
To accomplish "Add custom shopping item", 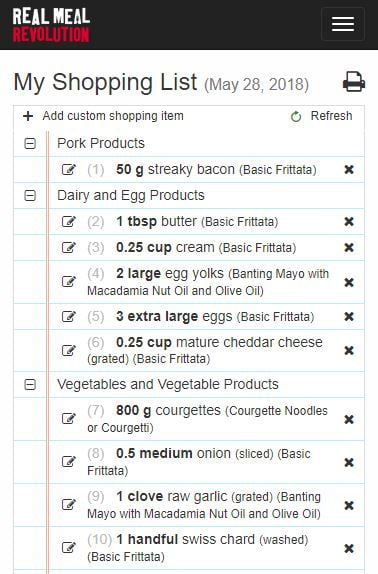I will 103,116.
